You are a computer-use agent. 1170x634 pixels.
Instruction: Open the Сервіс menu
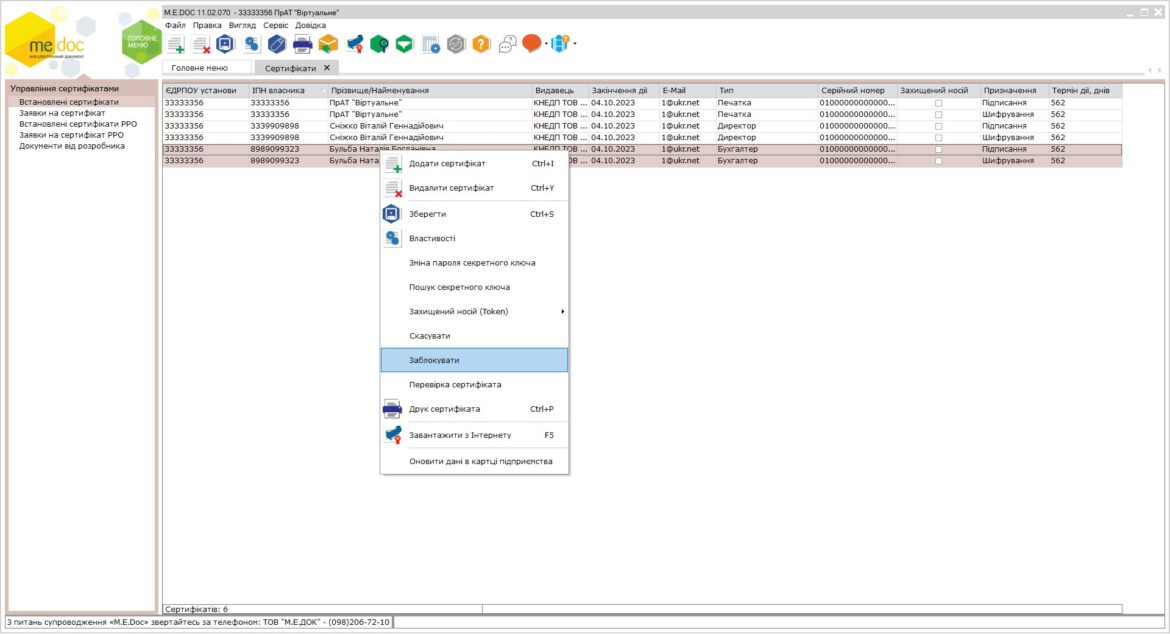click(x=275, y=25)
